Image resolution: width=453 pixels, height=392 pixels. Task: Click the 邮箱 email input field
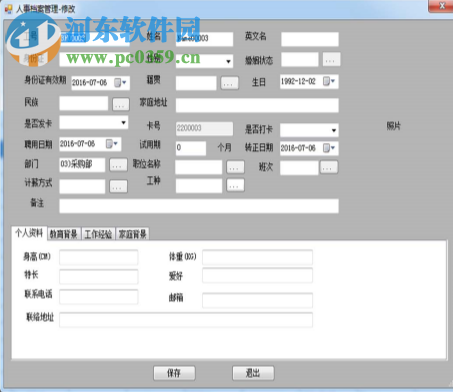click(x=257, y=300)
